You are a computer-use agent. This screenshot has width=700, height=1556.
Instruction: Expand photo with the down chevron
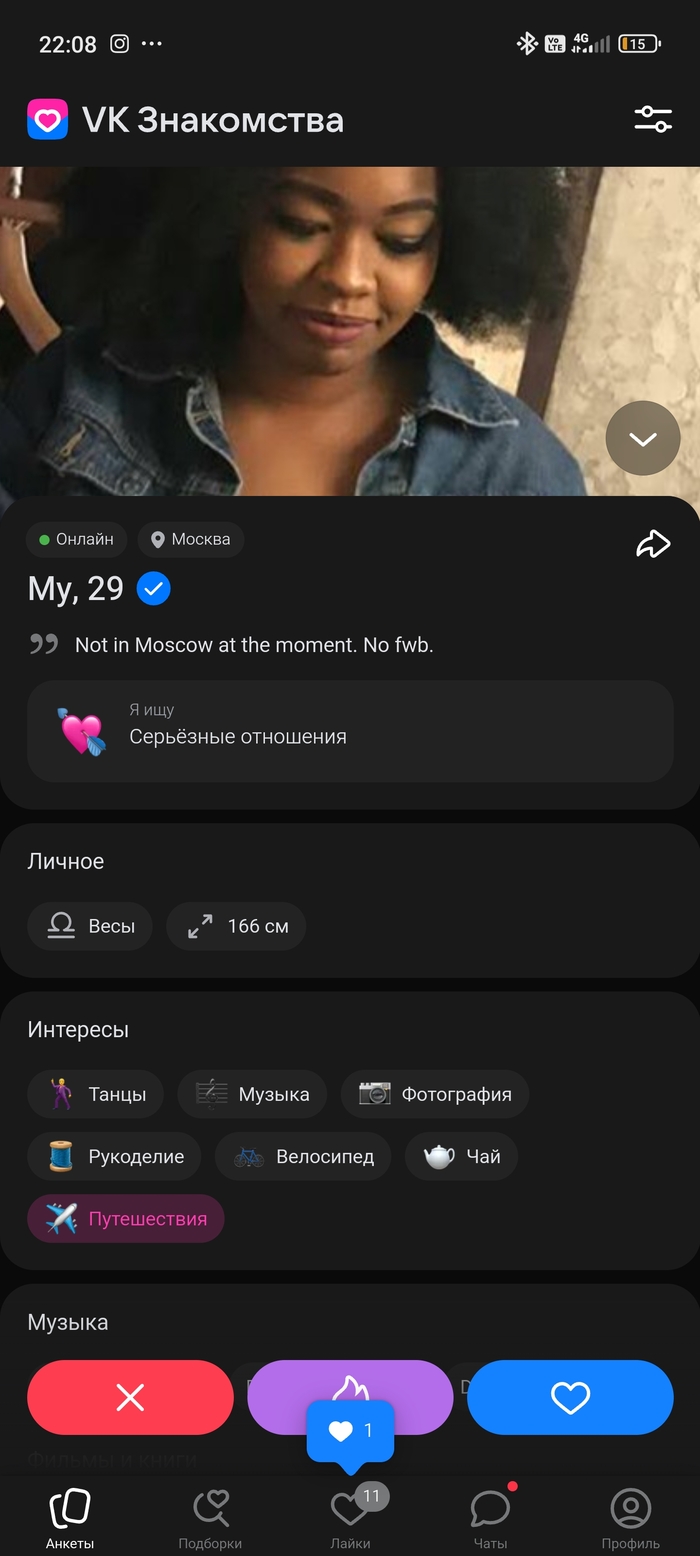[642, 438]
